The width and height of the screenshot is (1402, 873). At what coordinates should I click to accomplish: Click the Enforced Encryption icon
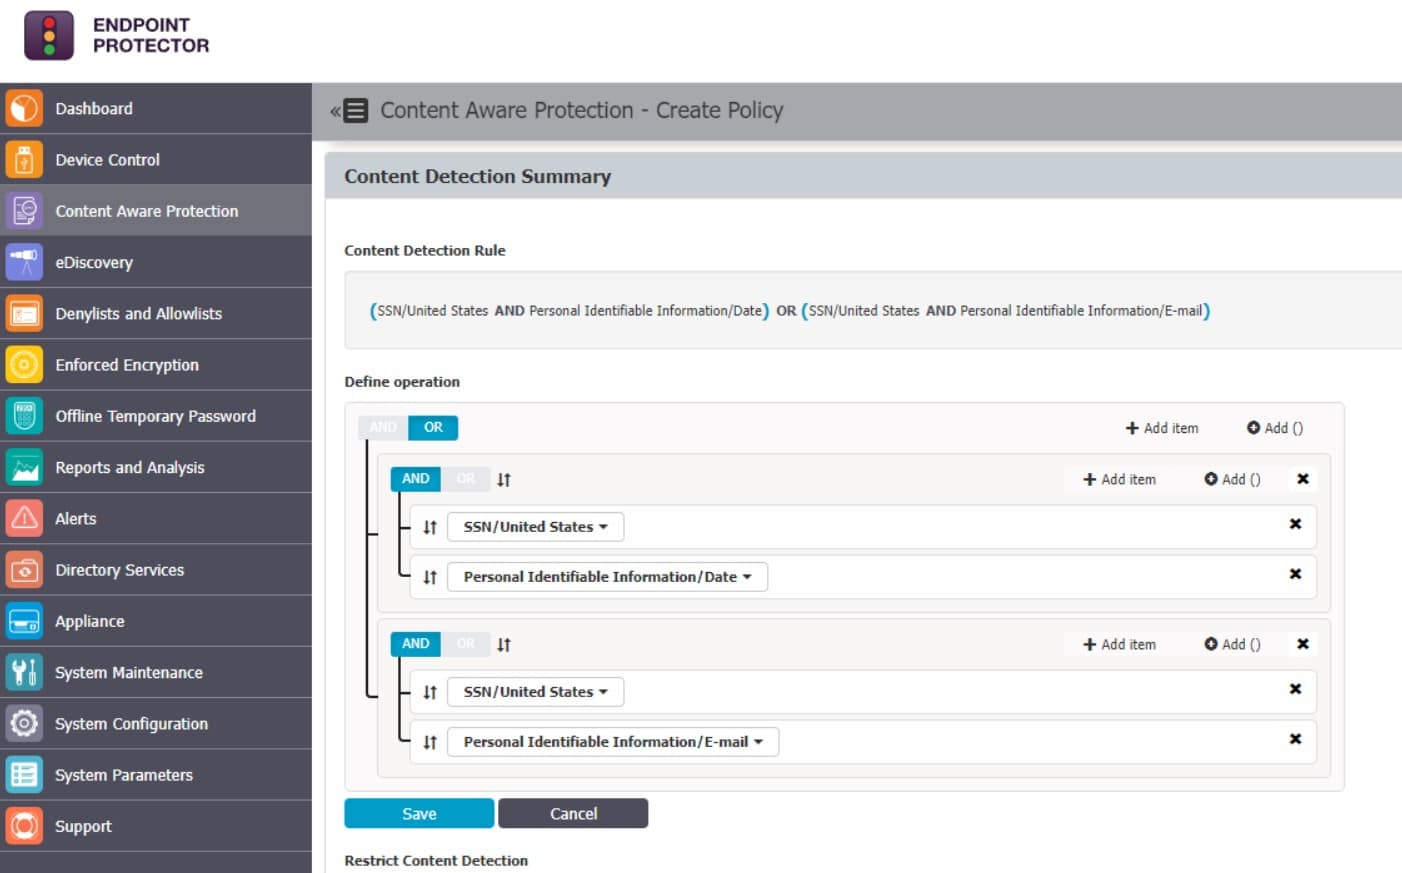point(24,365)
